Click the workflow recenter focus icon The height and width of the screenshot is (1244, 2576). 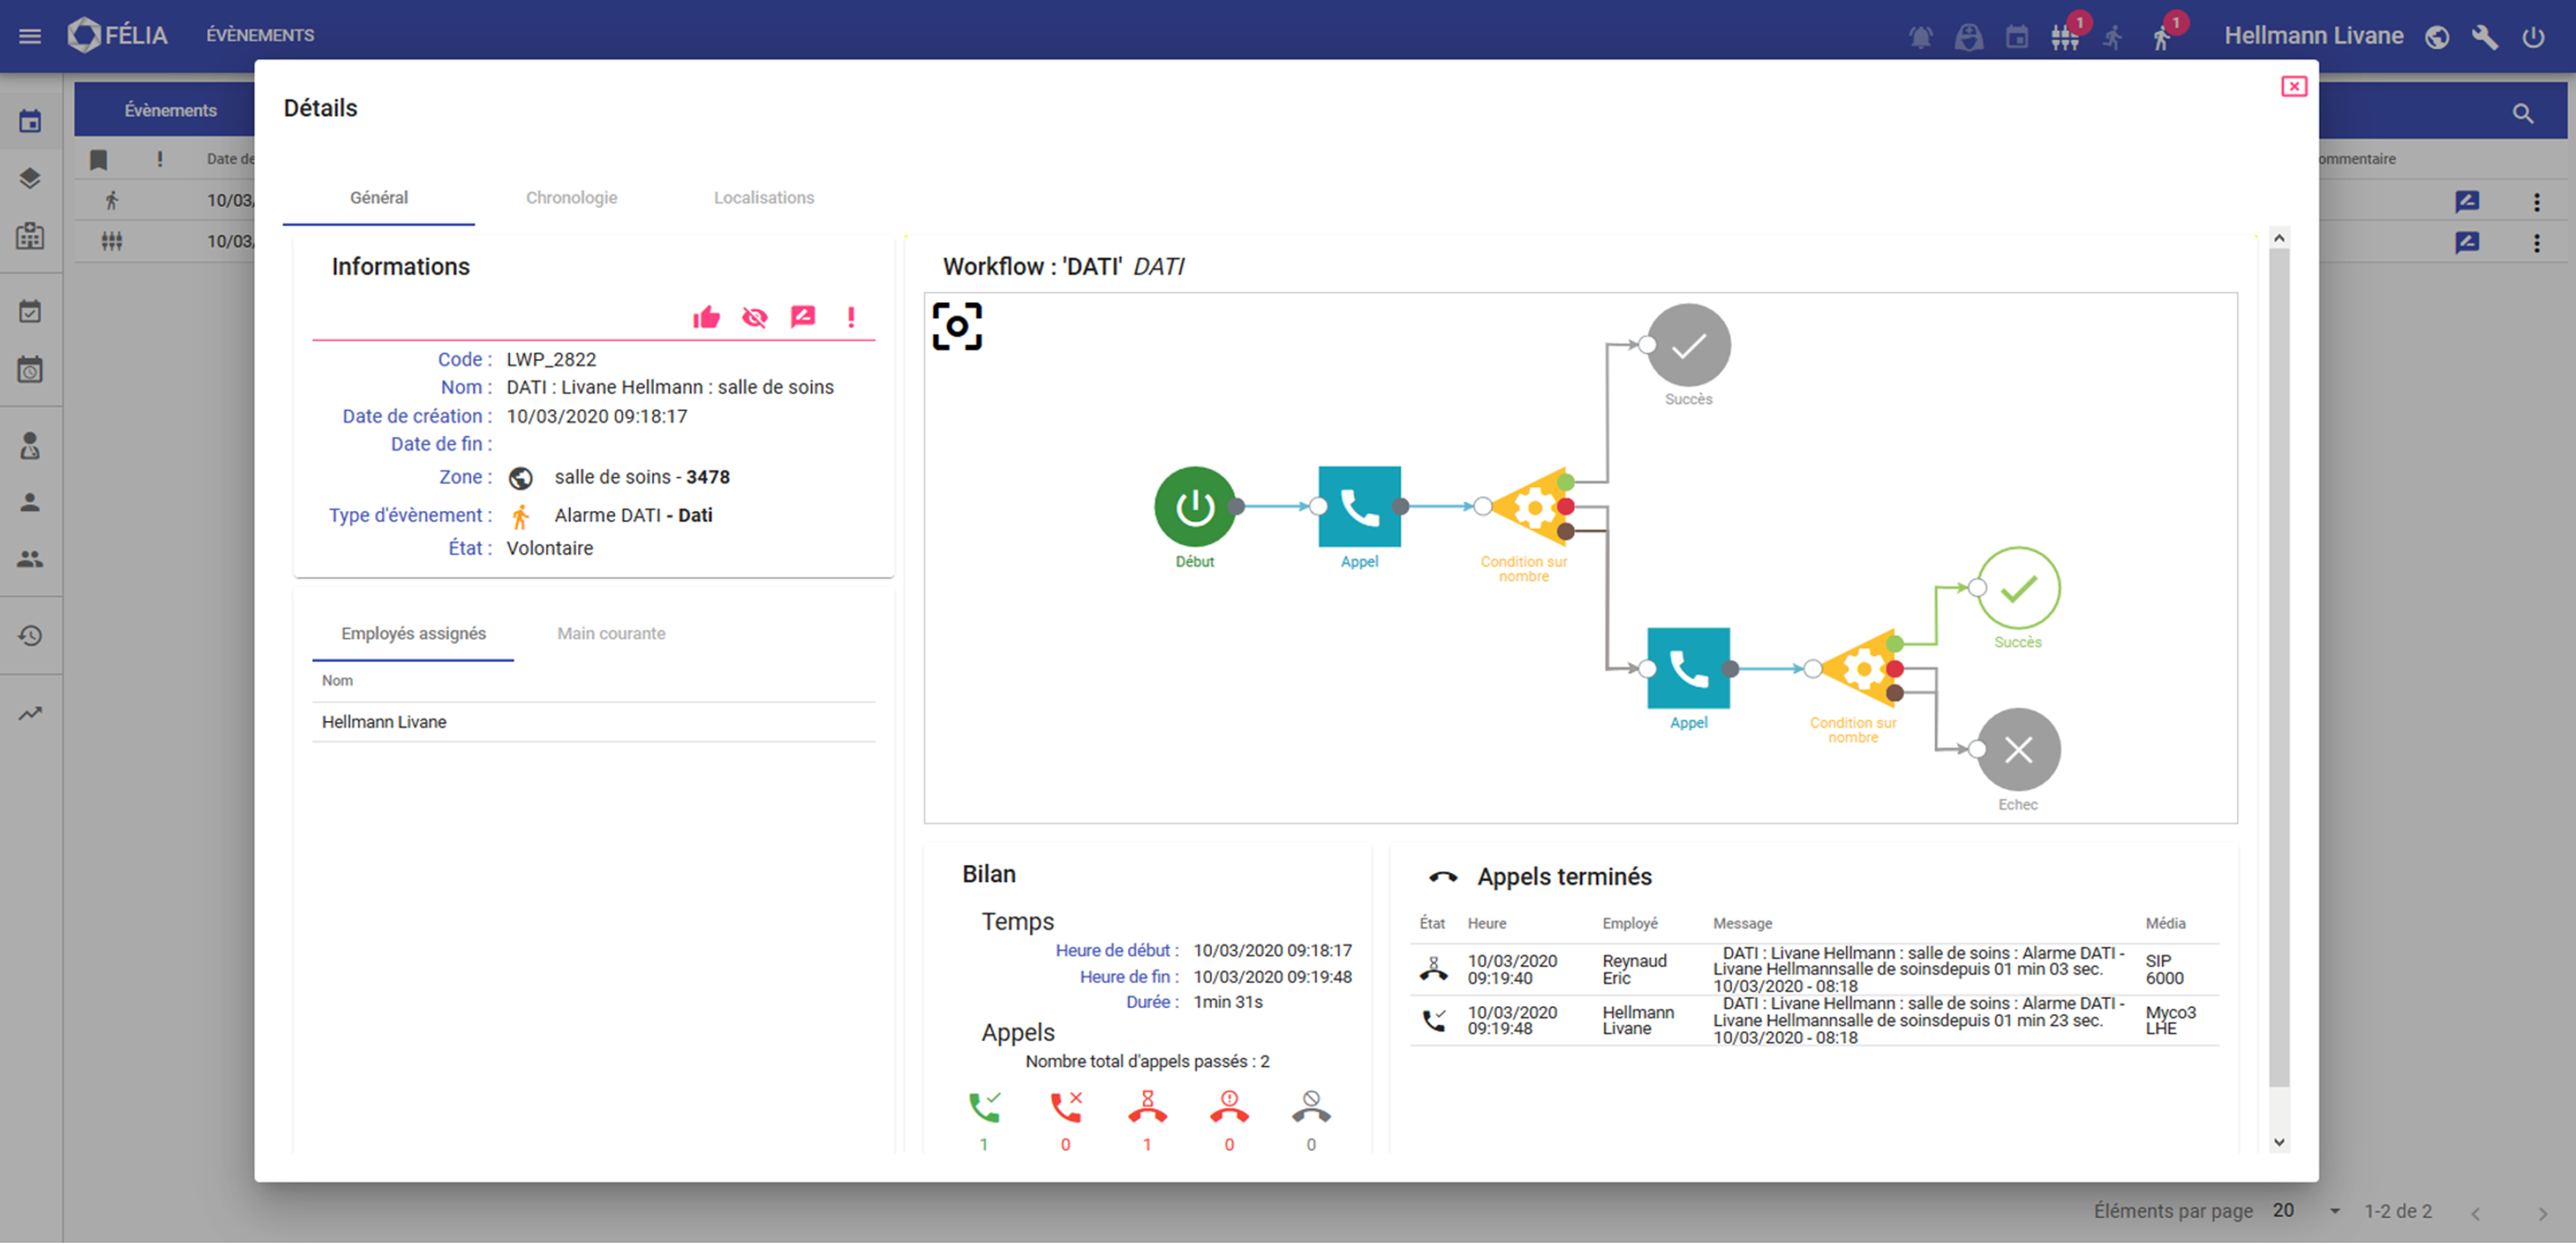tap(957, 327)
